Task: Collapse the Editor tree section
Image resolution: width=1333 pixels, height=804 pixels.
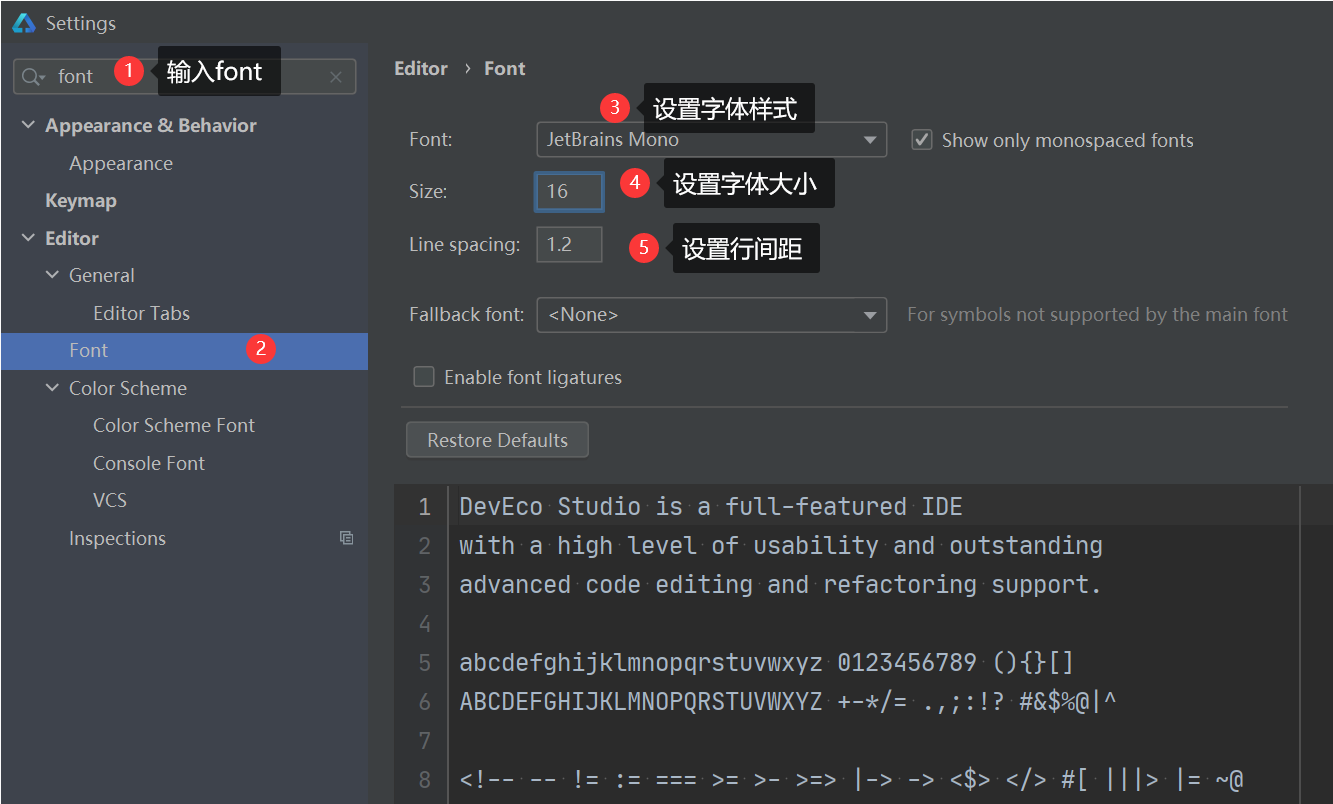Action: 27,239
